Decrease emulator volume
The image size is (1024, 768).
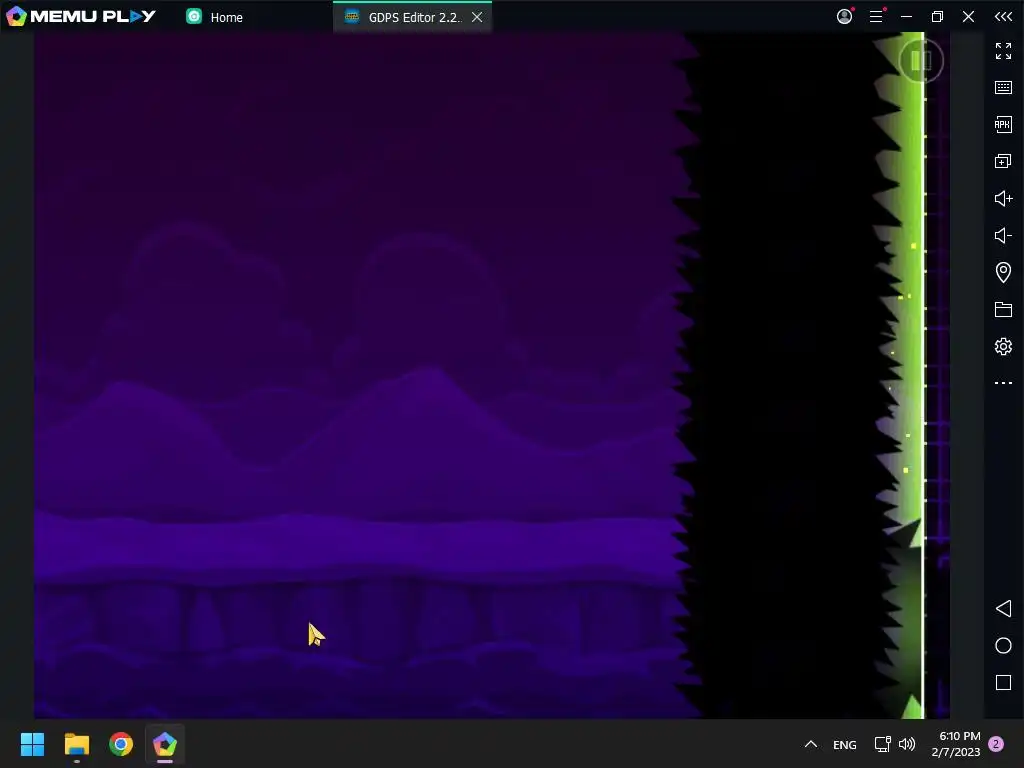coord(1003,235)
